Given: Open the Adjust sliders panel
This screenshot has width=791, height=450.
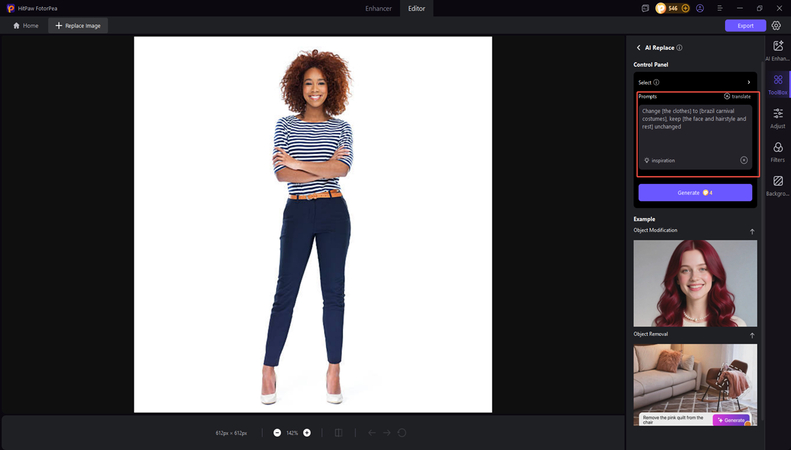Looking at the screenshot, I should coord(778,118).
